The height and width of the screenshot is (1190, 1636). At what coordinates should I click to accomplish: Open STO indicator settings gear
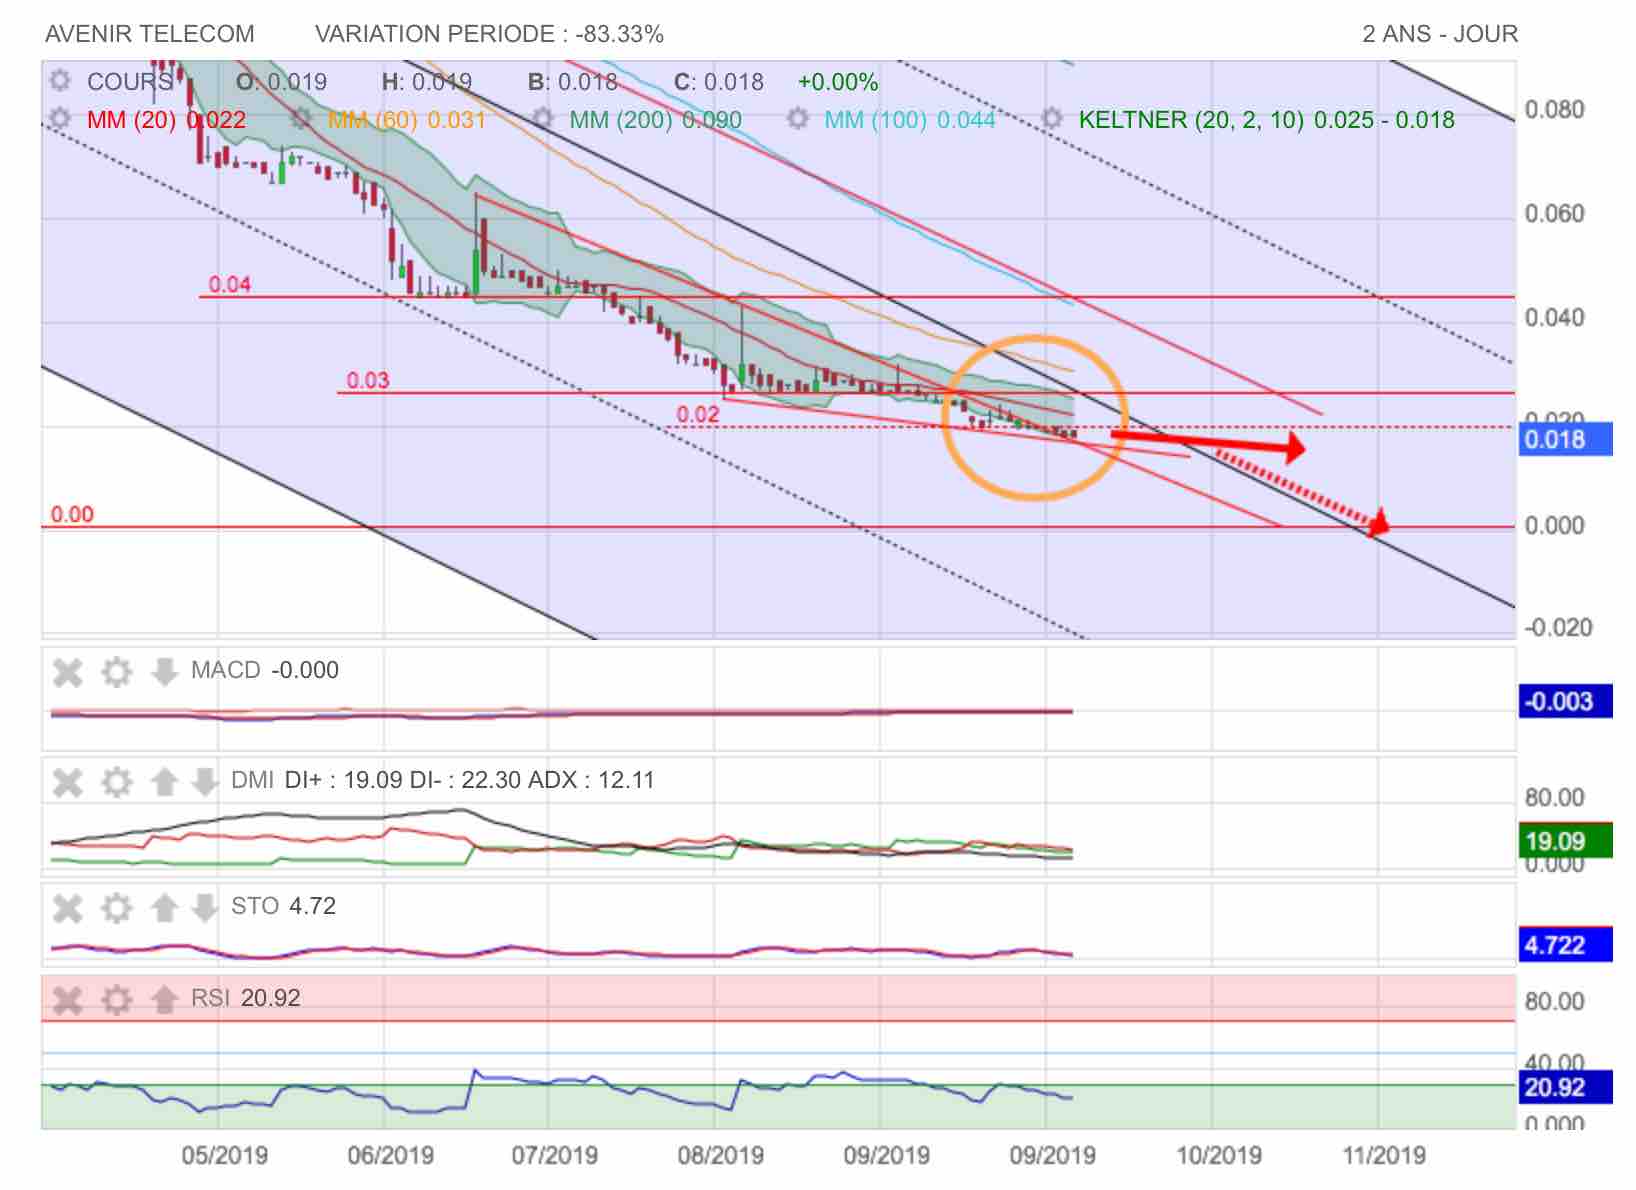117,908
